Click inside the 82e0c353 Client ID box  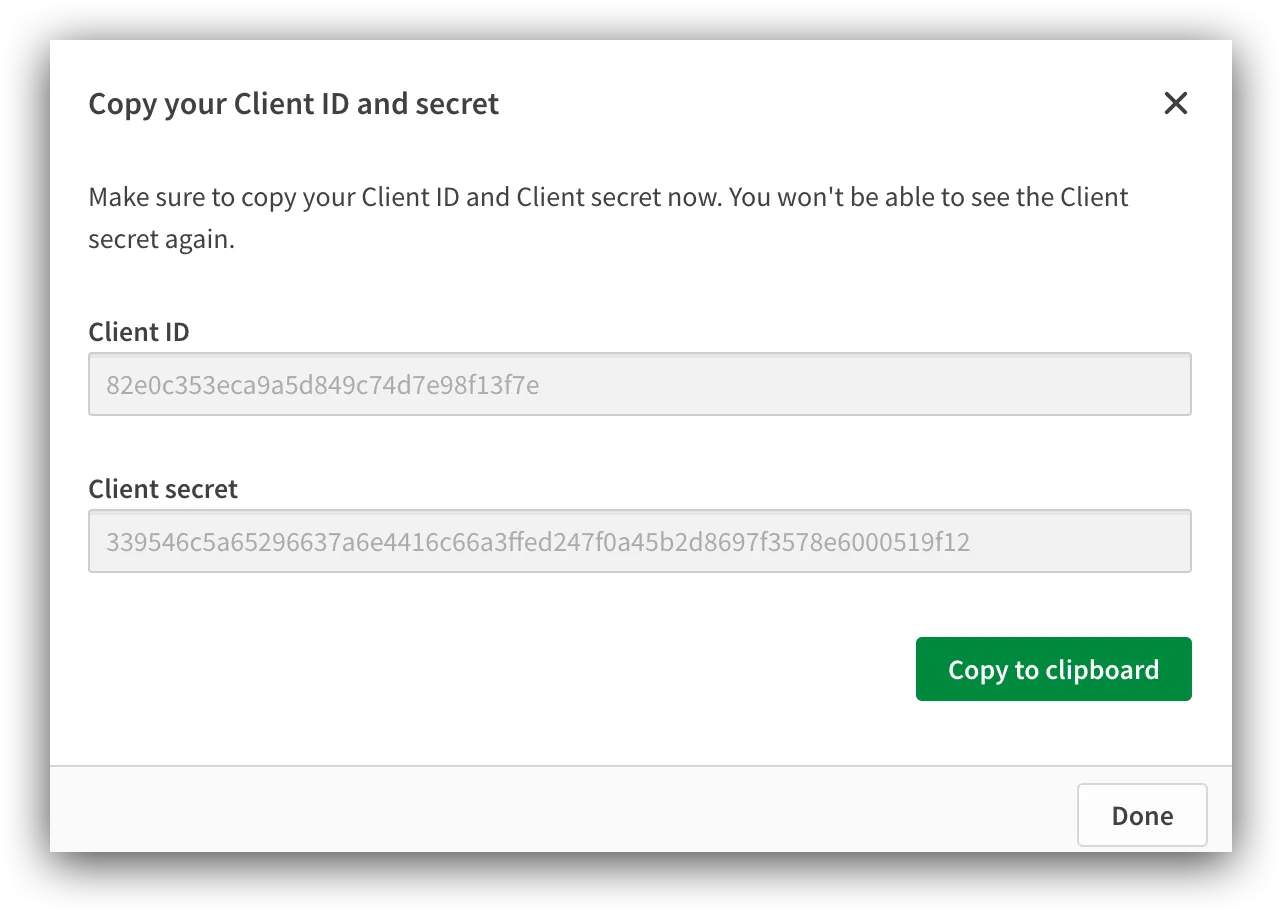pyautogui.click(x=640, y=384)
